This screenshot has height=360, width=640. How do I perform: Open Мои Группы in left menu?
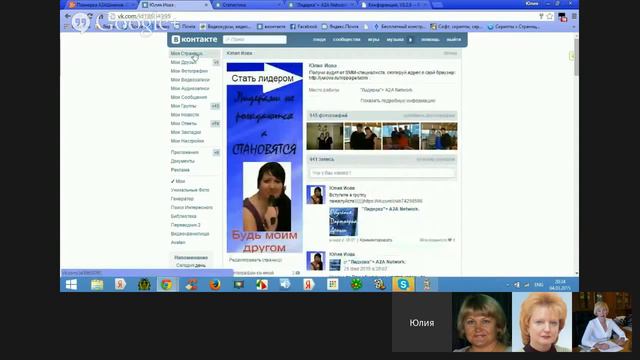click(x=183, y=106)
